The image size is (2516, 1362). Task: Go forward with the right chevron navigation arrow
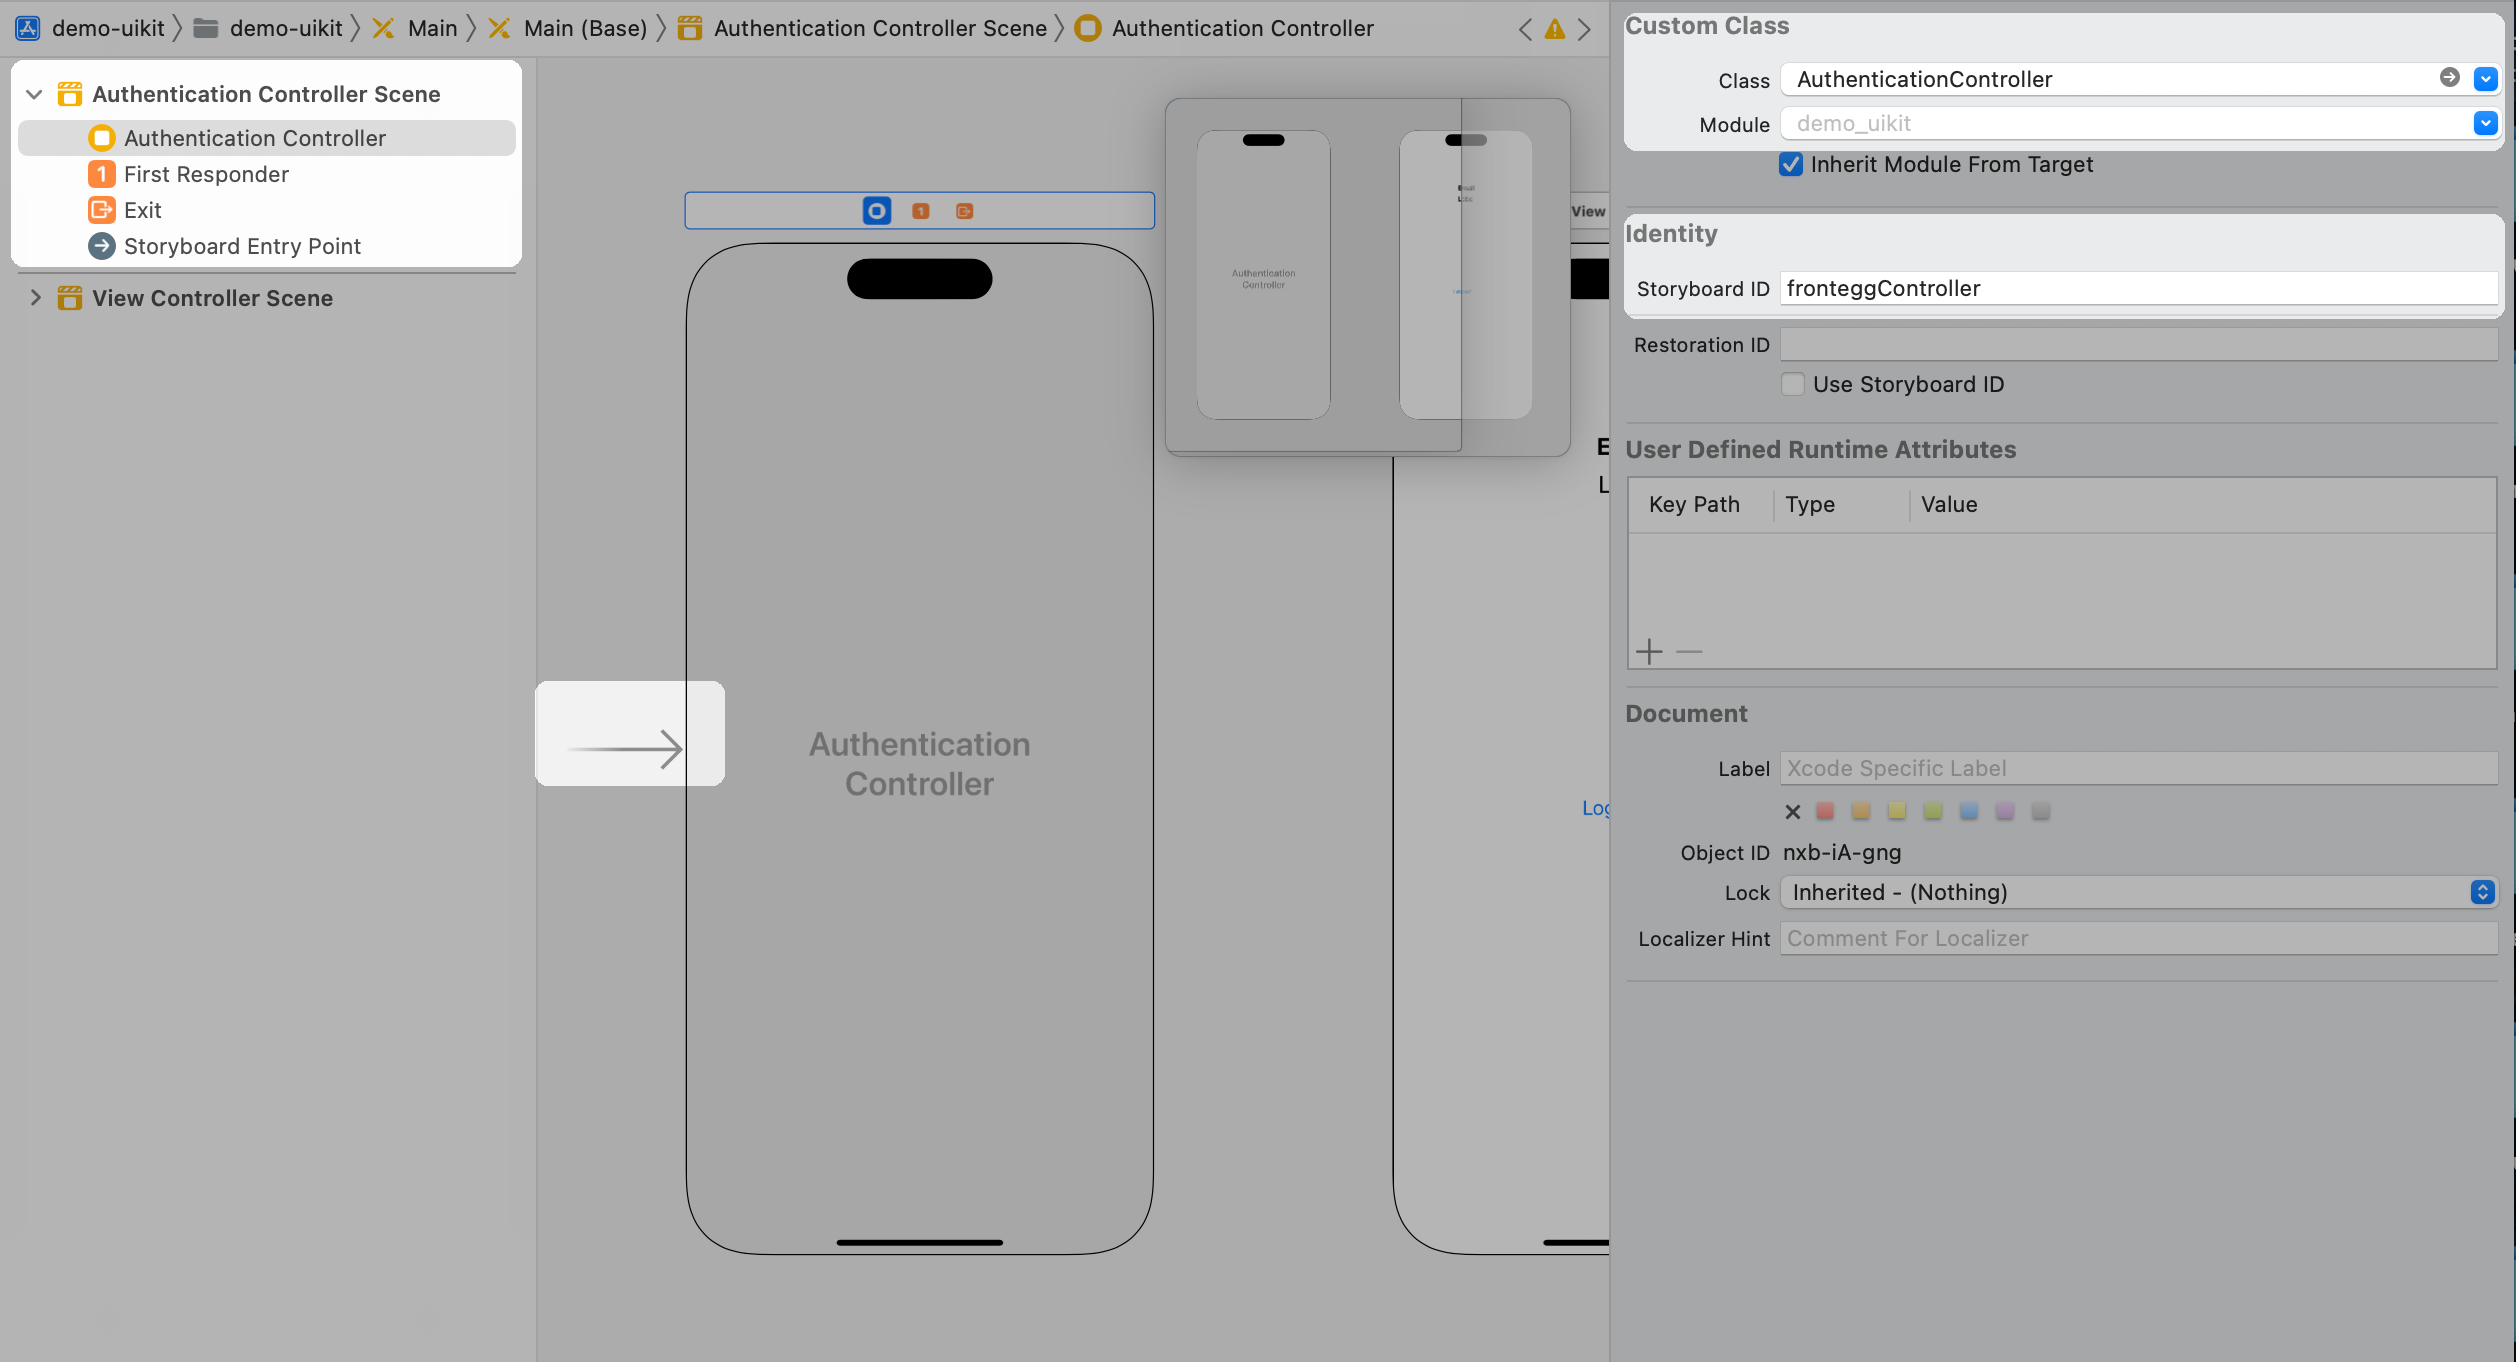tap(1584, 29)
